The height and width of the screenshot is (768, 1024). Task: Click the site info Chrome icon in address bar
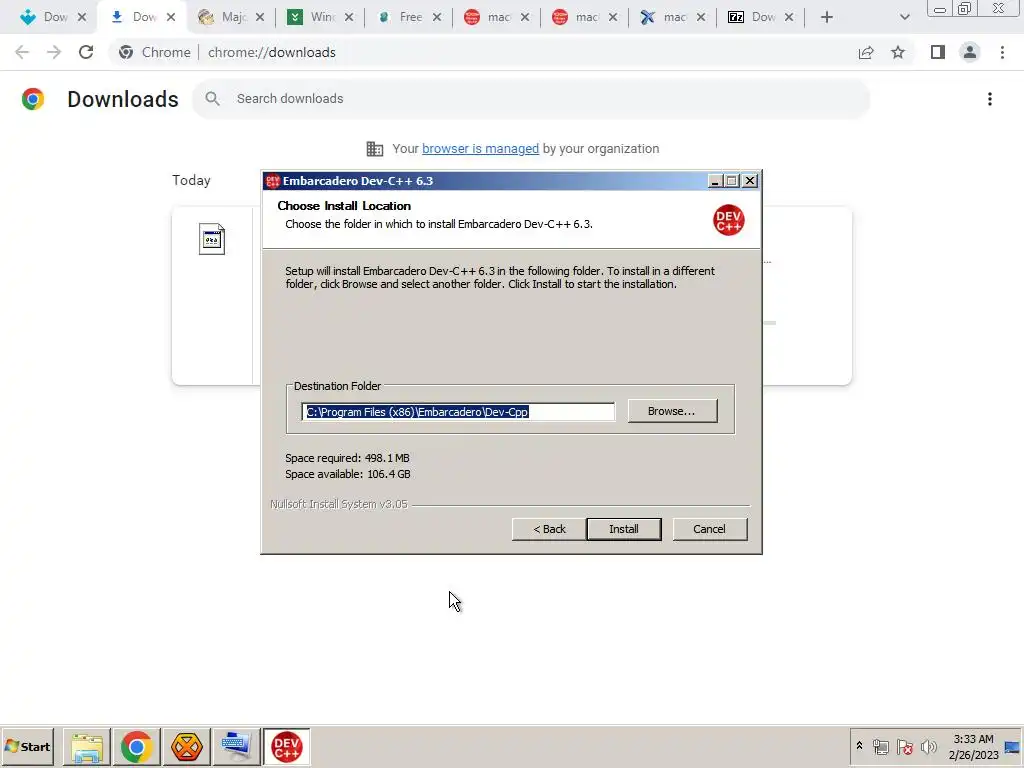click(126, 52)
